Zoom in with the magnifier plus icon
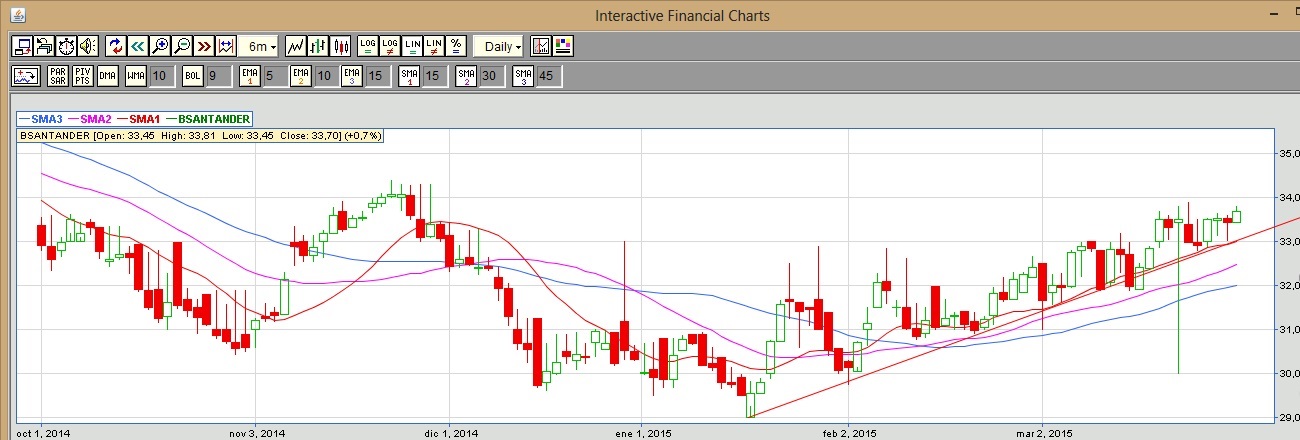The height and width of the screenshot is (440, 1300). (160, 46)
